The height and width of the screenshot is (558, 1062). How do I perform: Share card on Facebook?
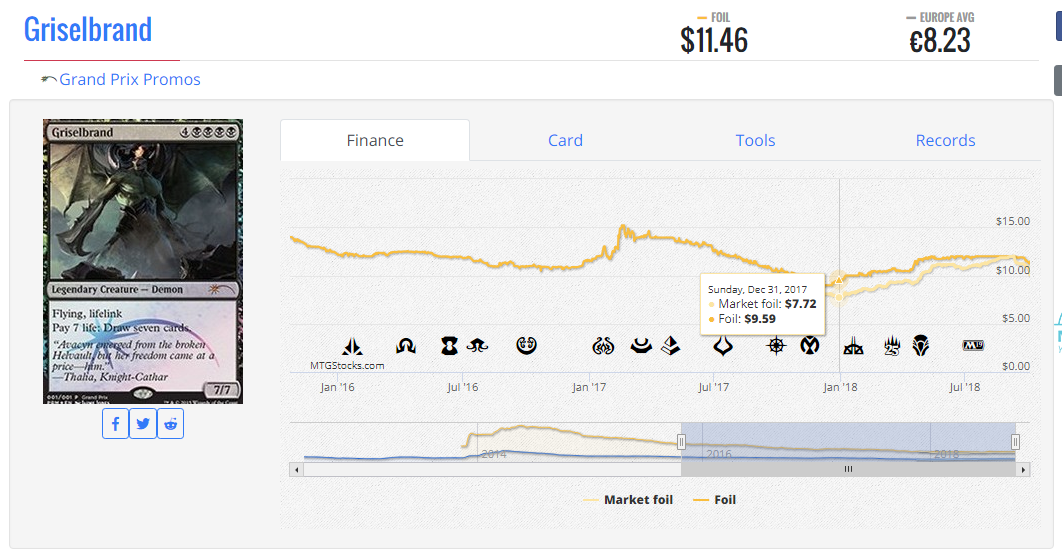coord(116,424)
